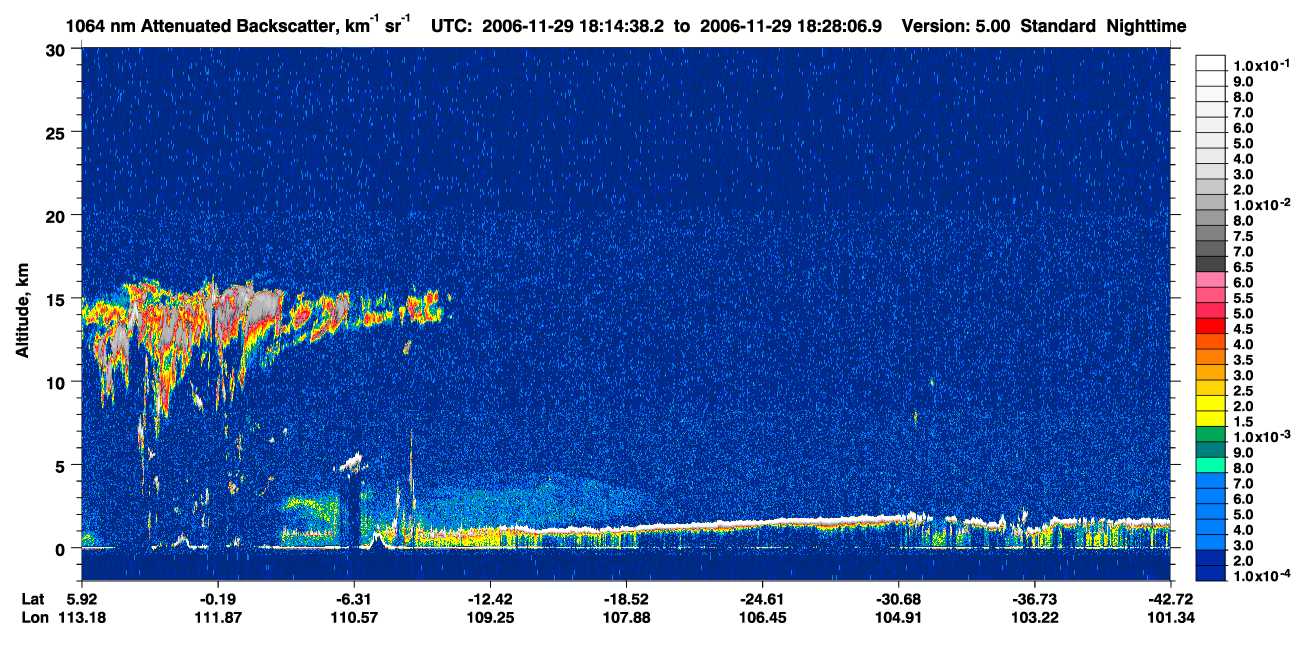Click longitude value 107.88
Viewport: 1300px width, 667px height.
(x=625, y=617)
